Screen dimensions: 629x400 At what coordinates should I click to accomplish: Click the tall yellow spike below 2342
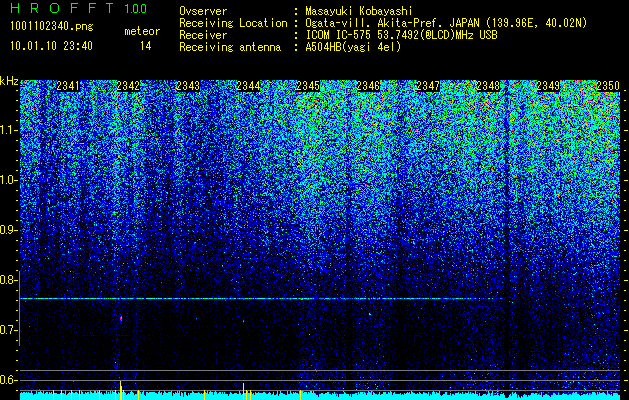[120, 389]
